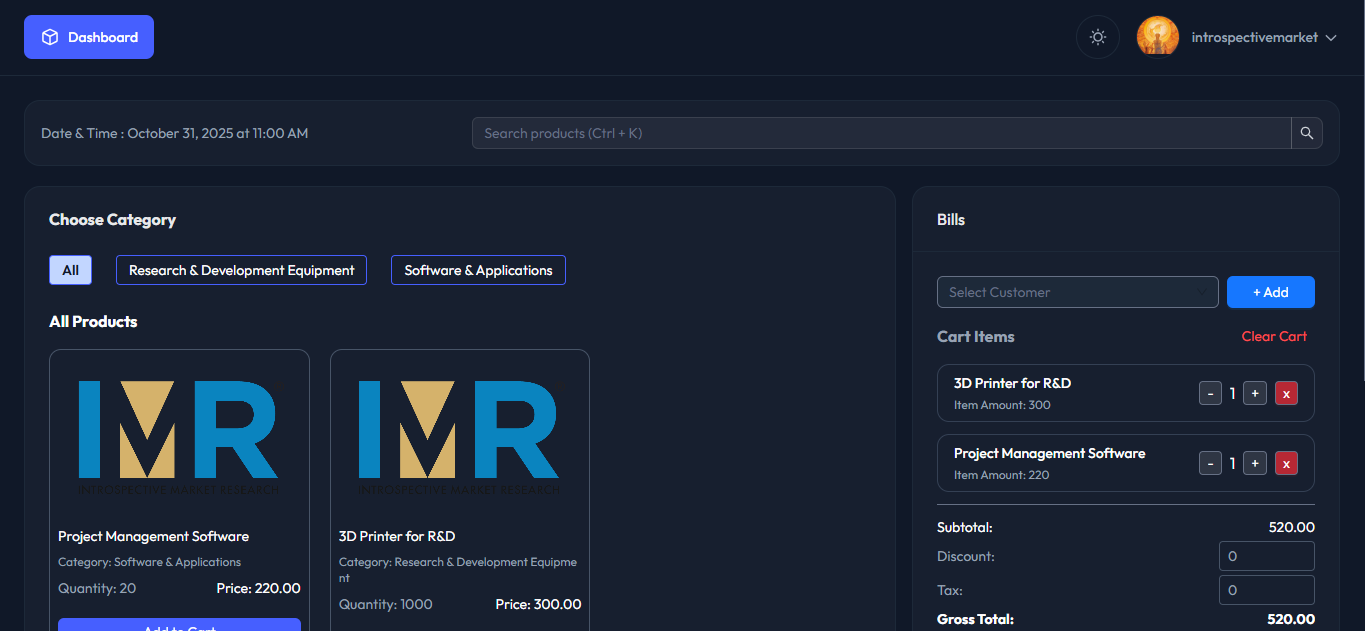The image size is (1365, 631).
Task: Increase 3D Printer for R&D quantity
Action: click(x=1255, y=393)
